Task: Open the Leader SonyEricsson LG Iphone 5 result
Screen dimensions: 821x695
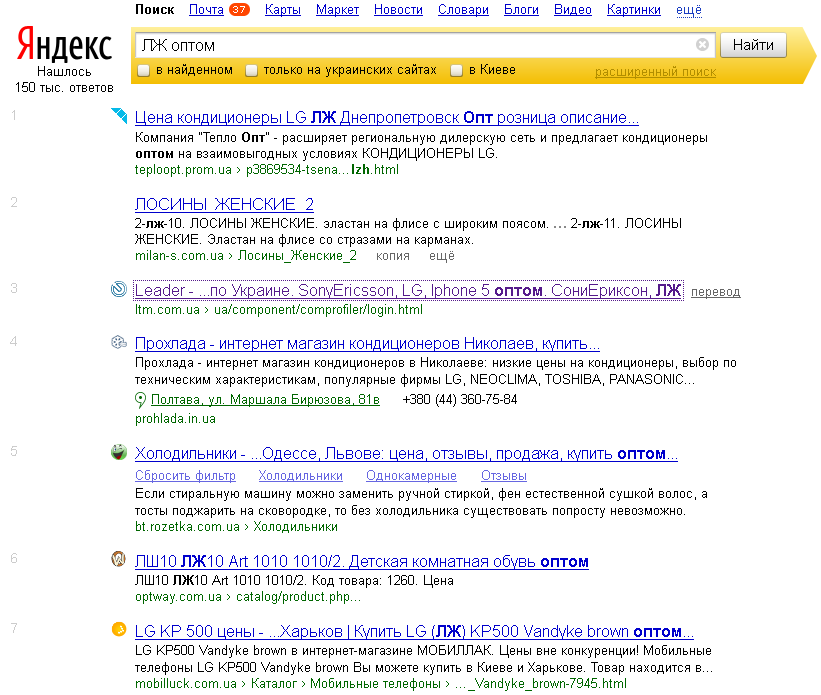Action: (408, 290)
